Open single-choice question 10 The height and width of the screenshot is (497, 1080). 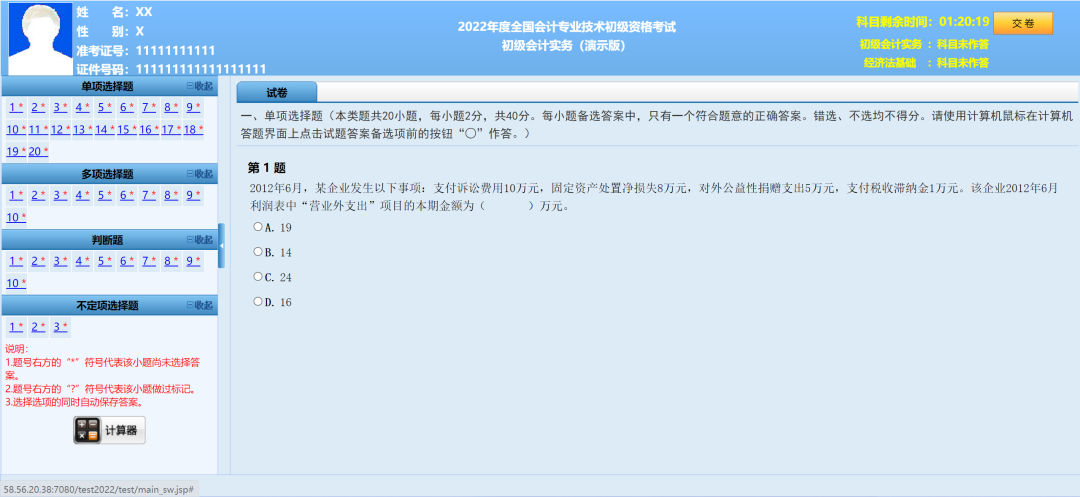pyautogui.click(x=17, y=129)
